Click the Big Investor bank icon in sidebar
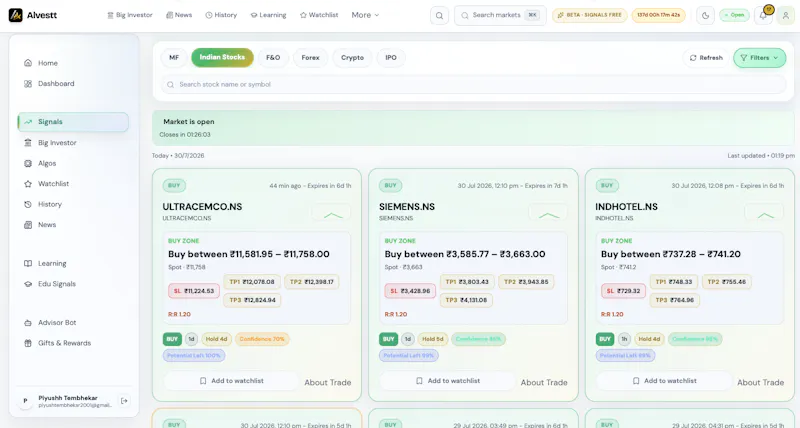Screen dimensions: 800x428 [28, 143]
